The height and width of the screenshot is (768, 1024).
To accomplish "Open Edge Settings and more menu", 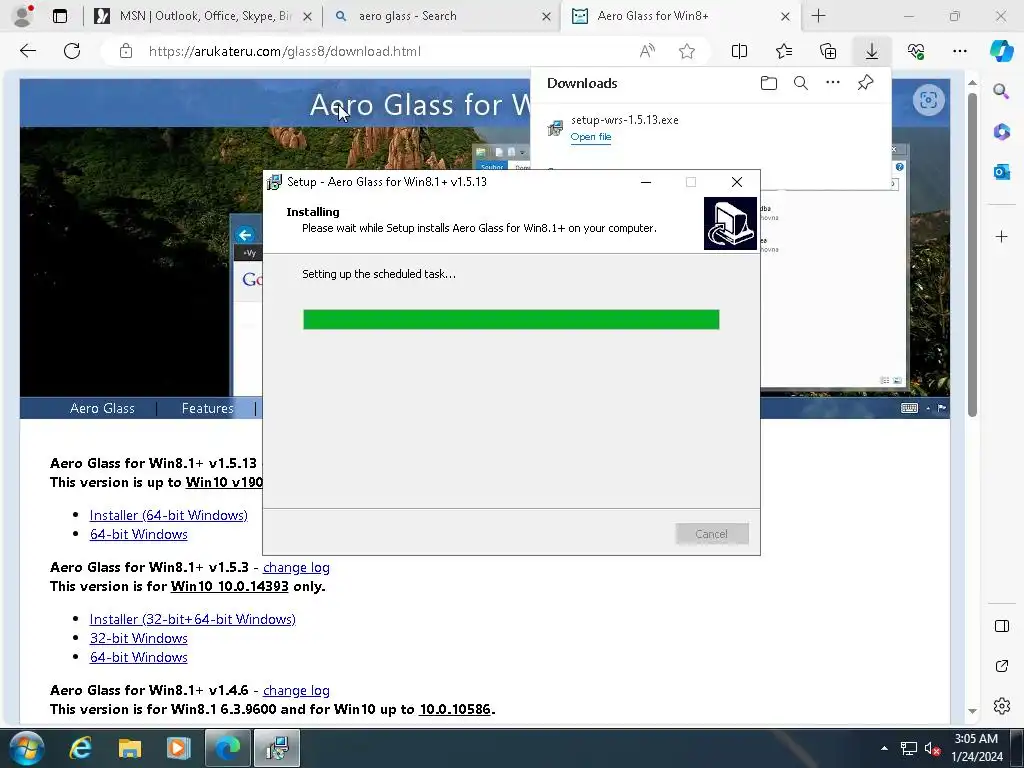I will click(x=959, y=51).
